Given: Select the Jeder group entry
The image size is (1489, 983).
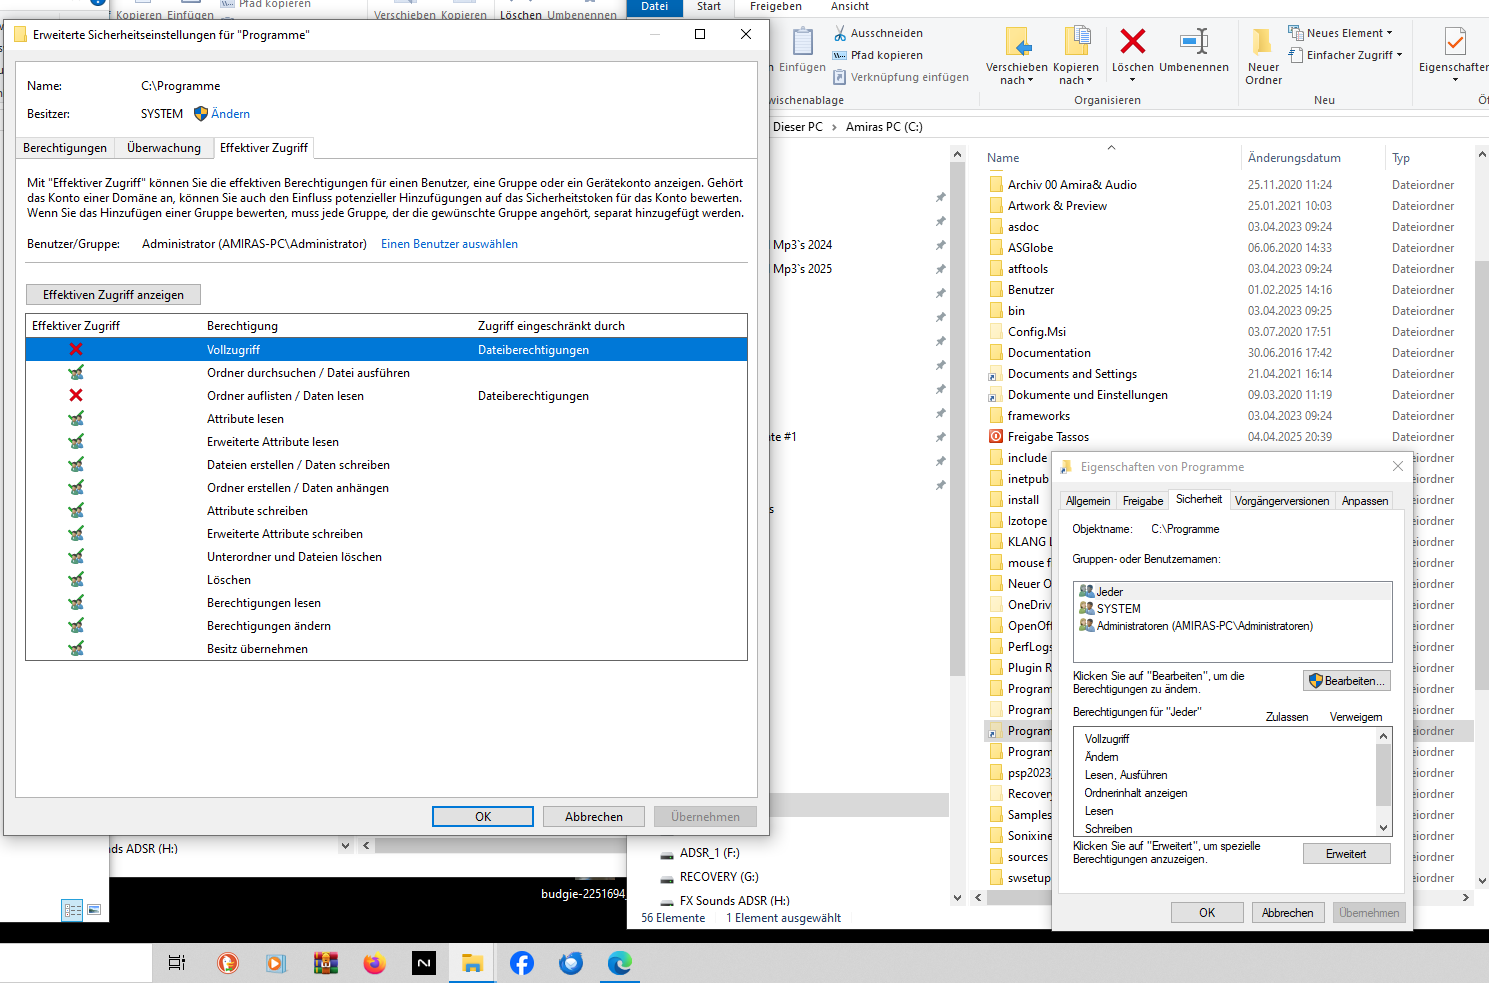Looking at the screenshot, I should click(1232, 592).
